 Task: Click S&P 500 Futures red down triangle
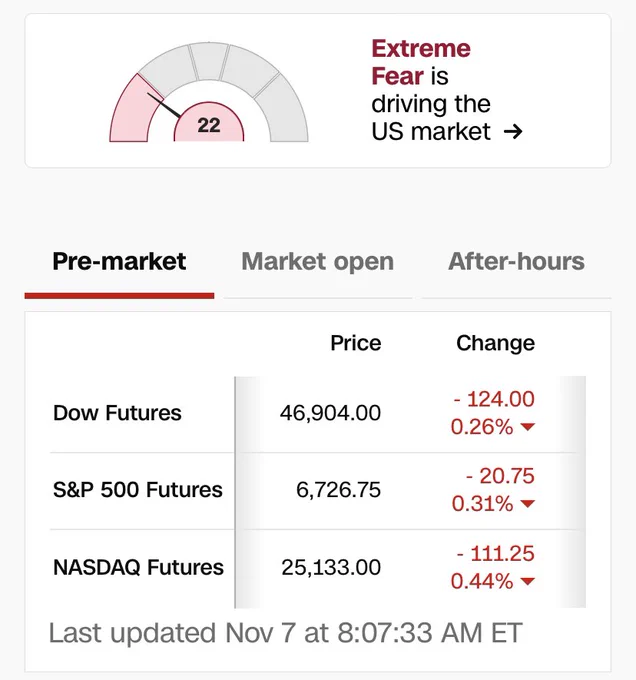(x=528, y=505)
